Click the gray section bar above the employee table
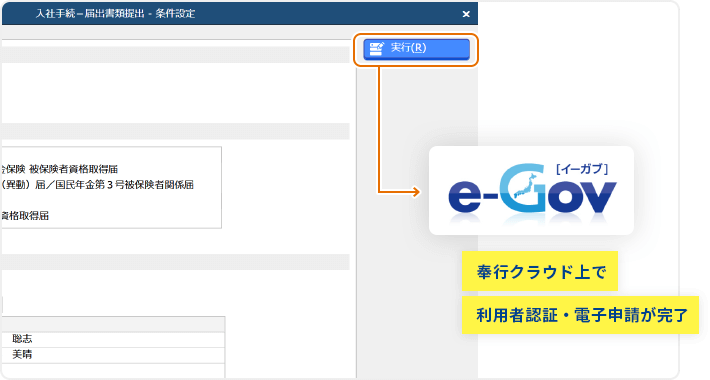 click(176, 262)
